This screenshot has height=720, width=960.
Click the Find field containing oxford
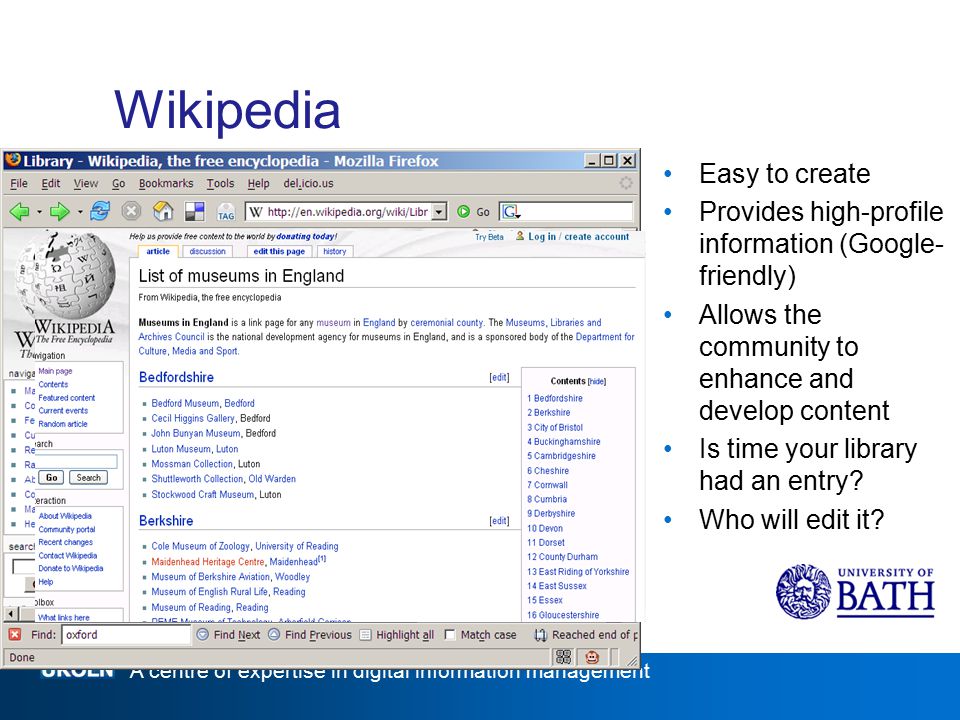click(x=126, y=635)
